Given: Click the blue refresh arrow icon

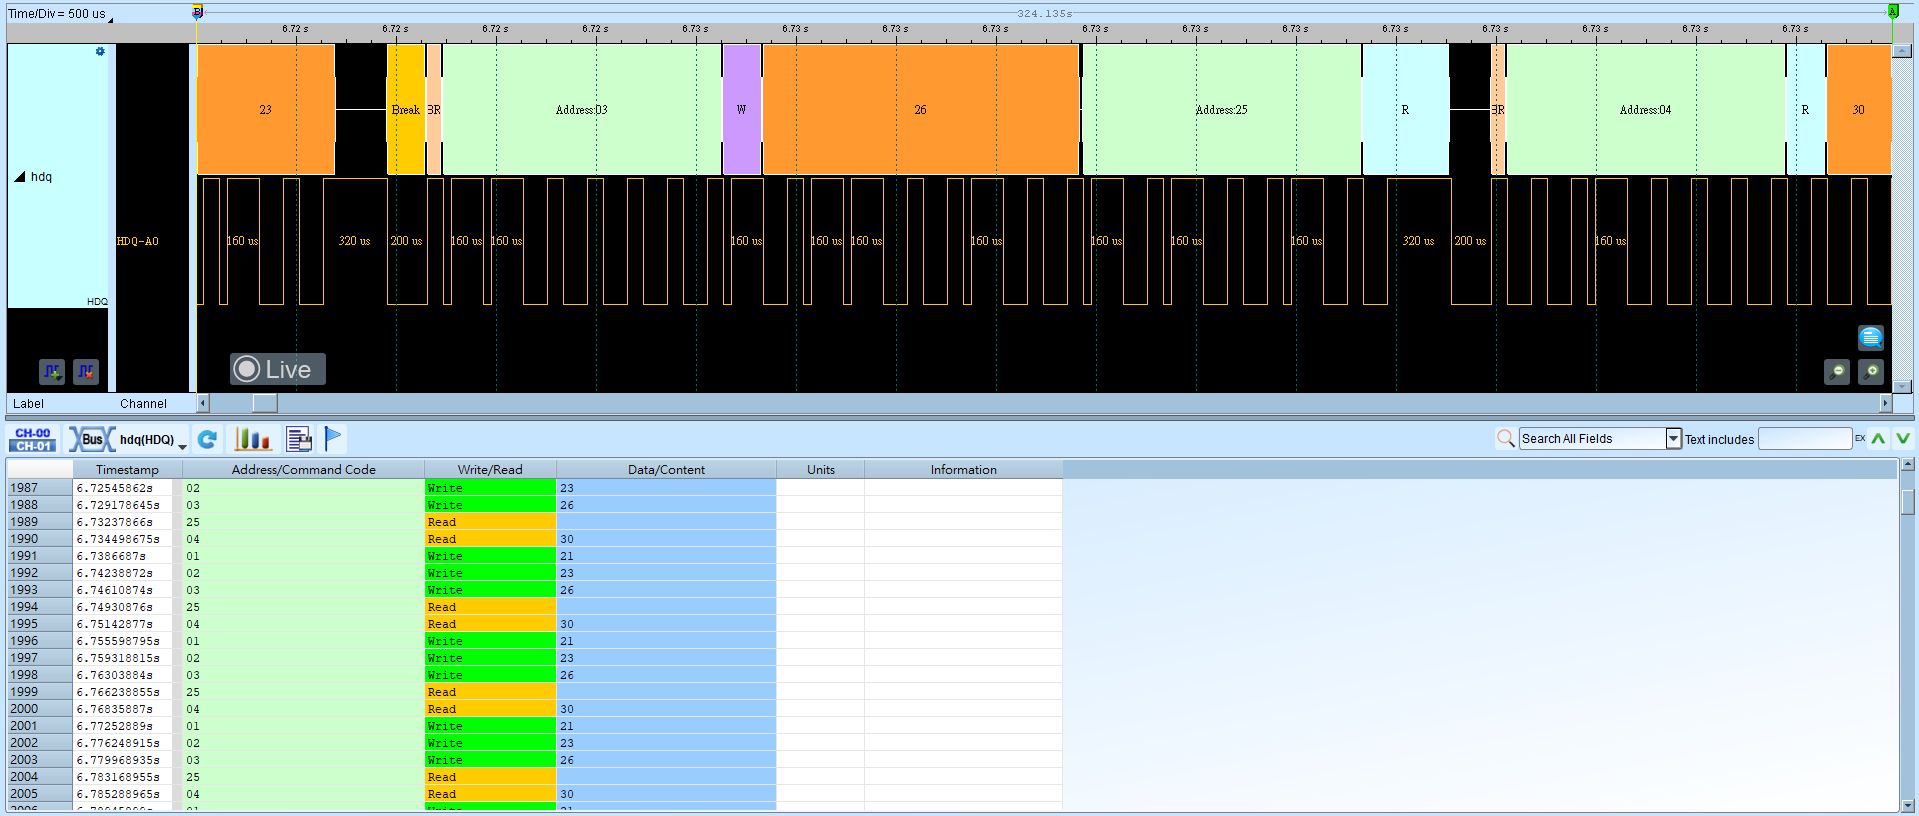Looking at the screenshot, I should [207, 439].
